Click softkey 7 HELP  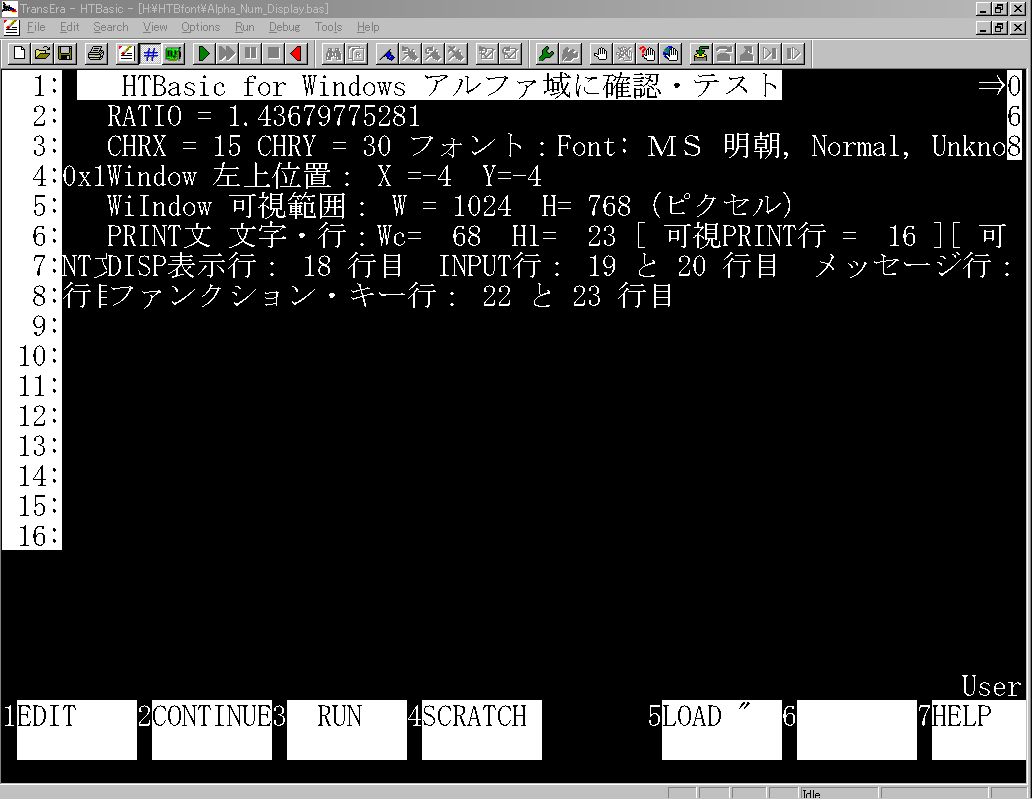pyautogui.click(x=979, y=730)
